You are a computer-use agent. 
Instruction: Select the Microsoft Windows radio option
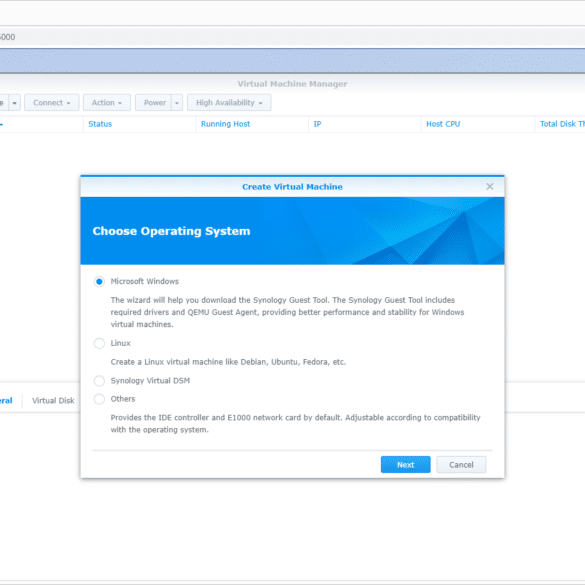(99, 281)
